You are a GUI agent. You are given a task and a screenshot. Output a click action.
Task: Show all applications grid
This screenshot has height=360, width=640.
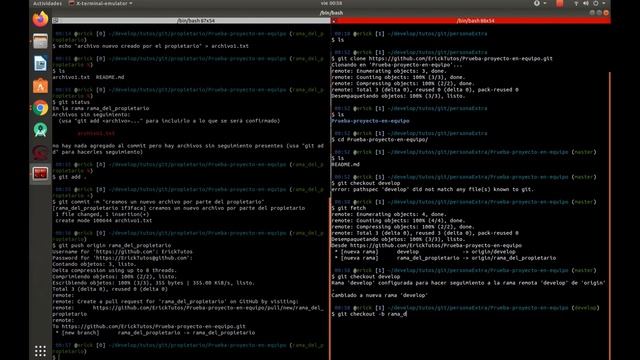(40, 351)
